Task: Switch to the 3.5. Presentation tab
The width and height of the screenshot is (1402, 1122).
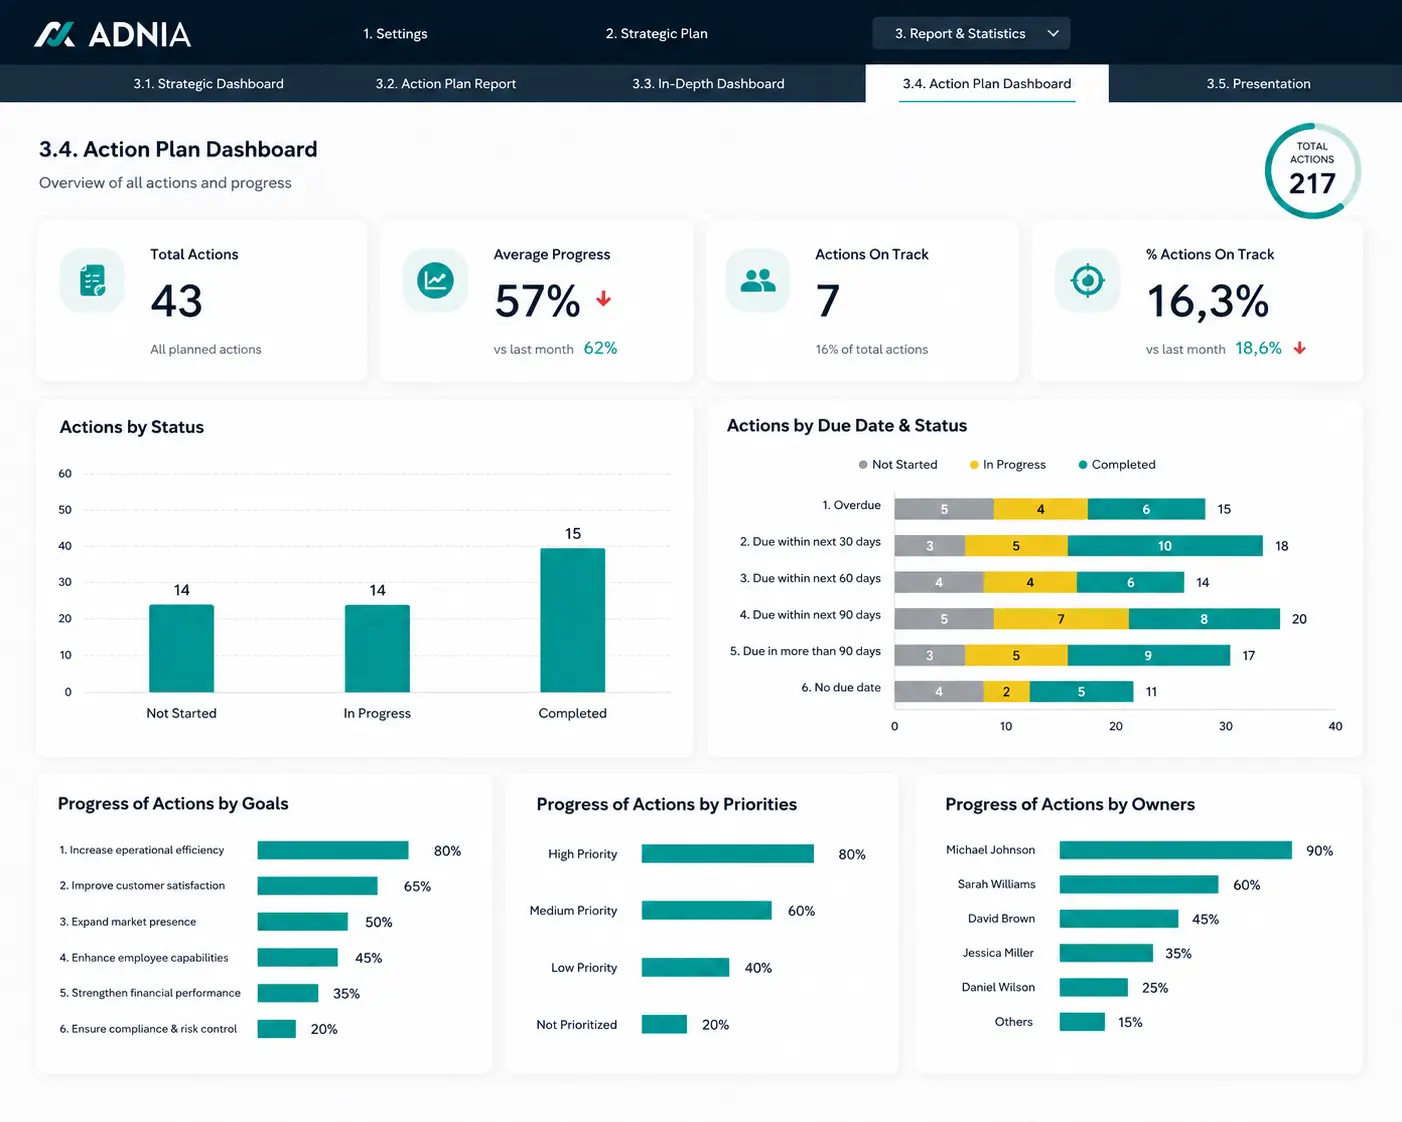Action: [x=1258, y=84]
